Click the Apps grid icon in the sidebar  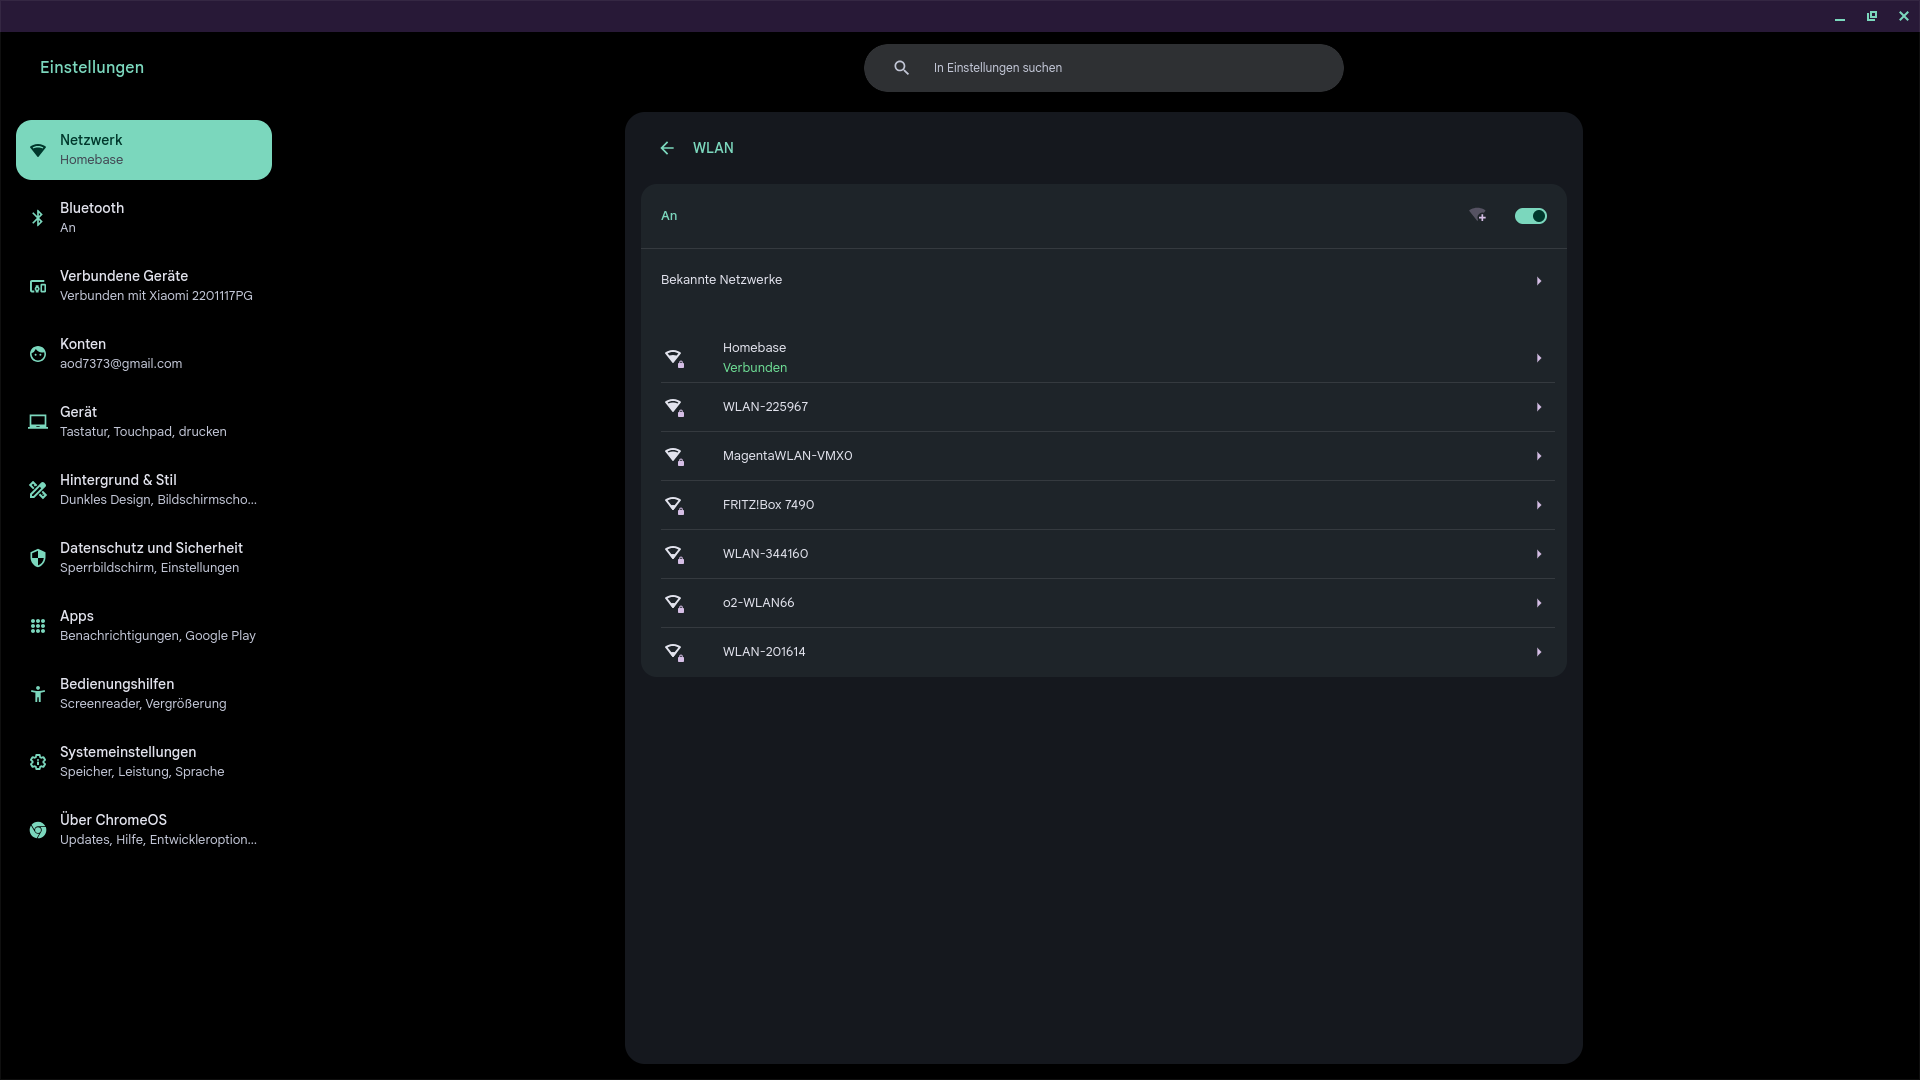[x=38, y=626]
